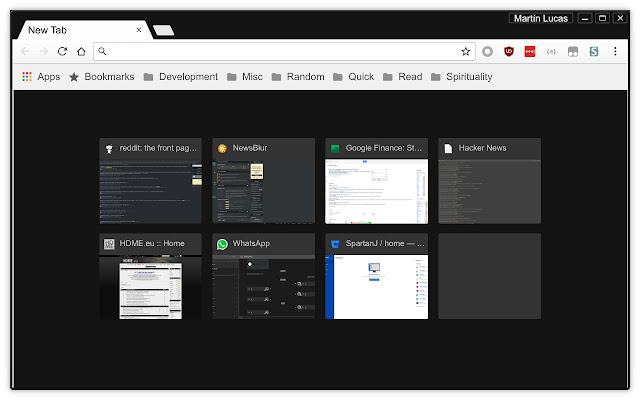Expand the Spirituality bookmarks folder
The width and height of the screenshot is (640, 400).
click(462, 77)
